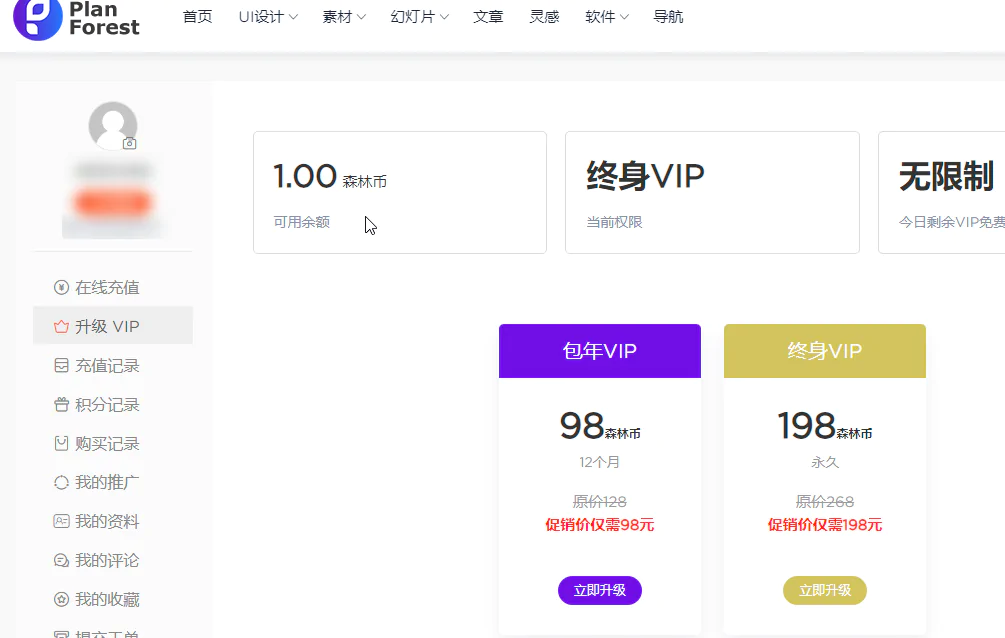Click the red 促销价仅需98元 text
1005x638 pixels.
point(599,525)
